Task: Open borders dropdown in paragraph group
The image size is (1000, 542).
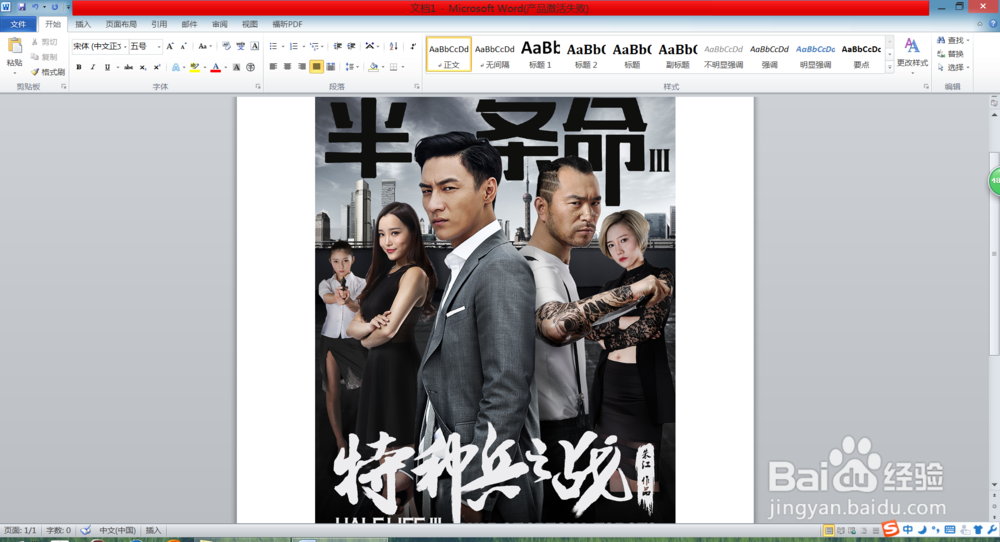Action: pos(402,66)
